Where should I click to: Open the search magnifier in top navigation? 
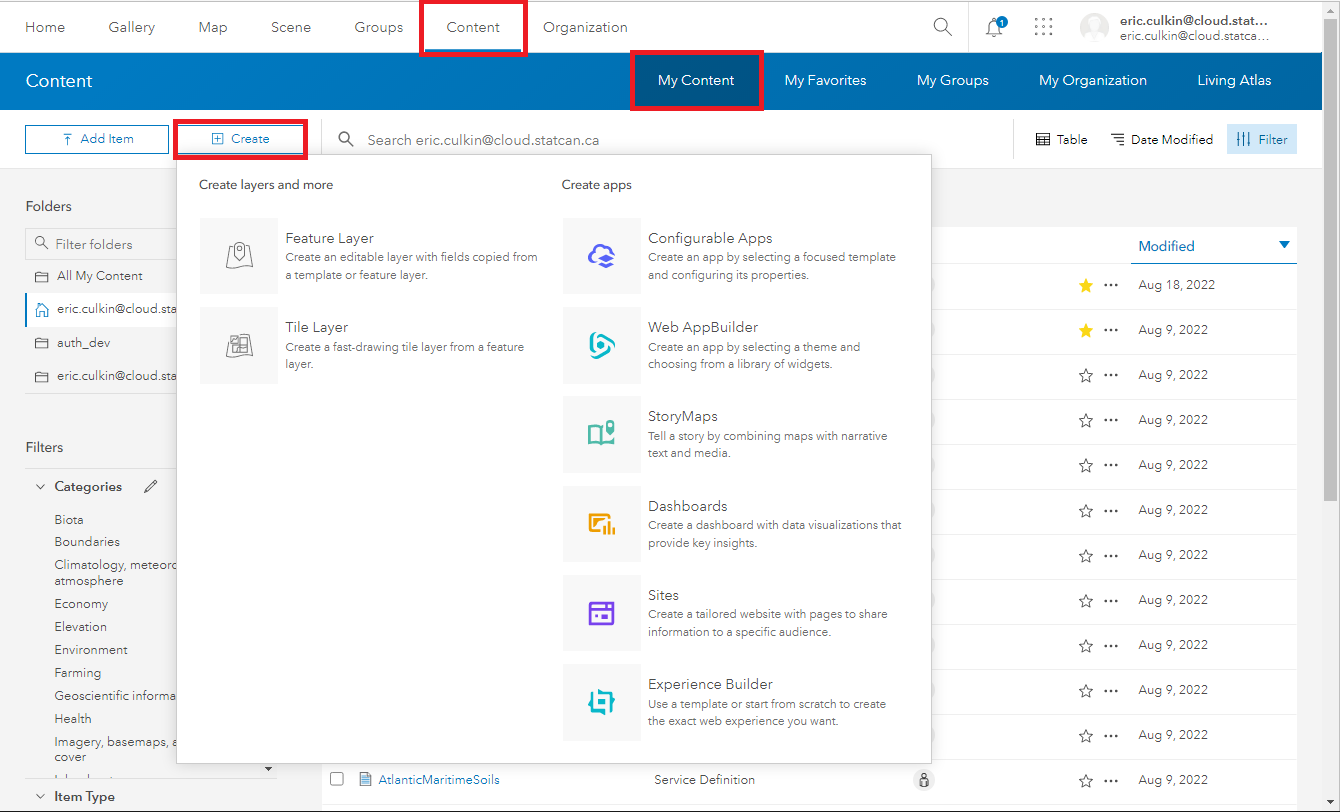point(942,27)
